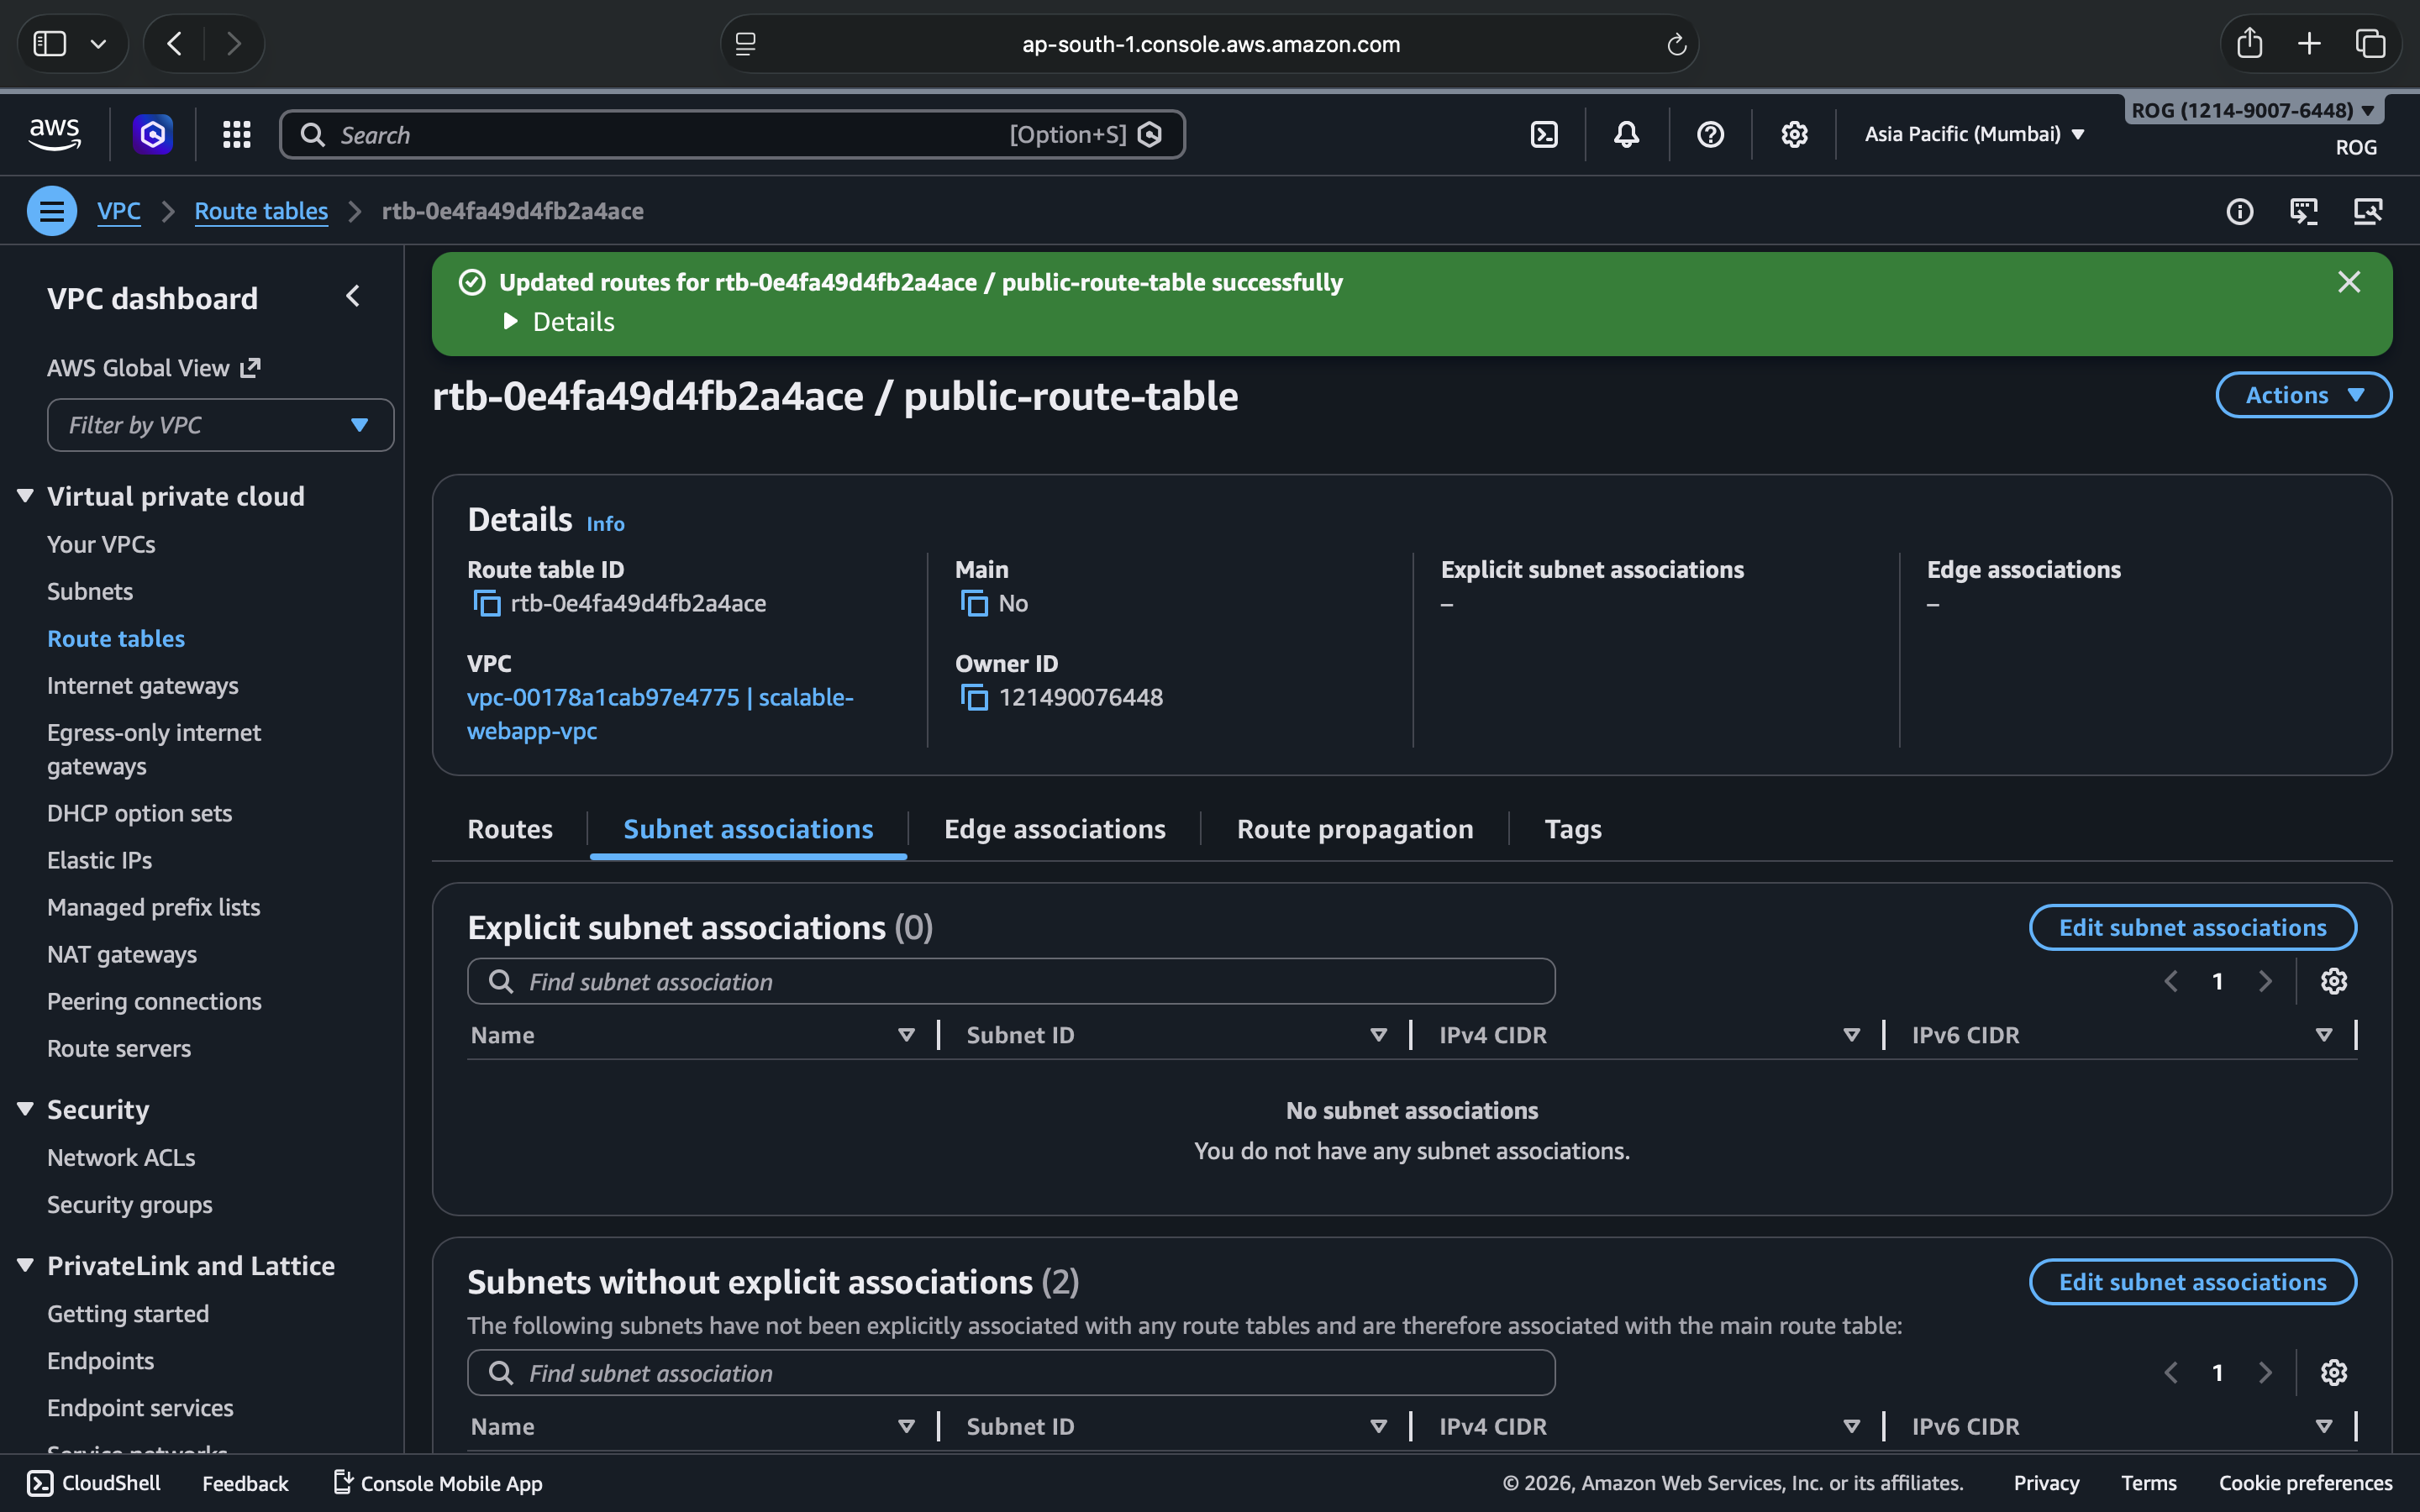
Task: Expand the Details disclosure in banner
Action: coord(560,322)
